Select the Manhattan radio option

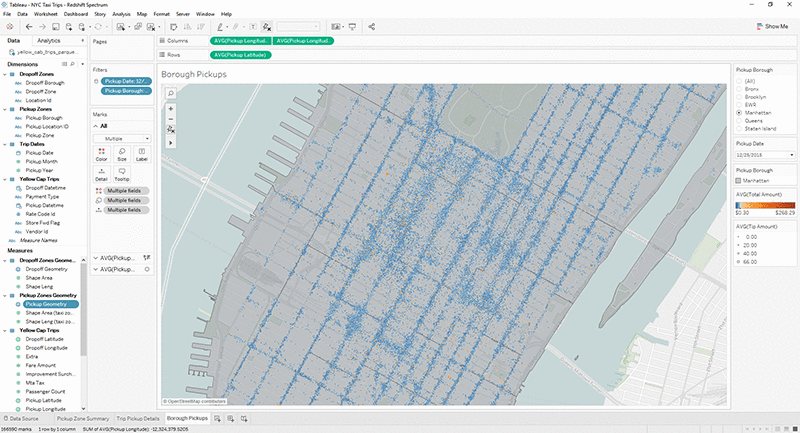[x=739, y=113]
